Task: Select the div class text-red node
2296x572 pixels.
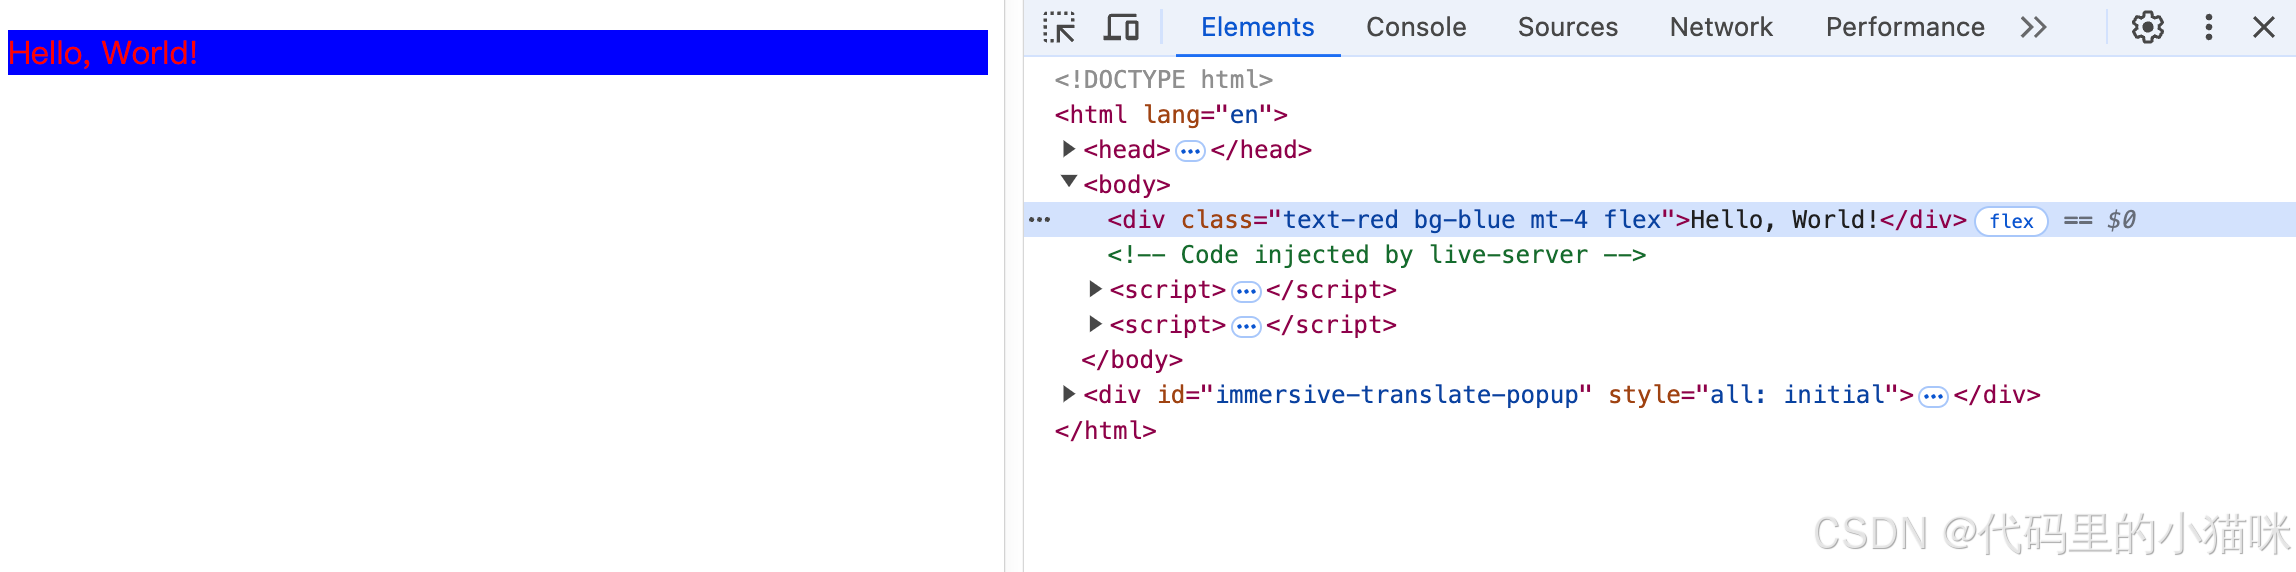Action: pos(1660,220)
